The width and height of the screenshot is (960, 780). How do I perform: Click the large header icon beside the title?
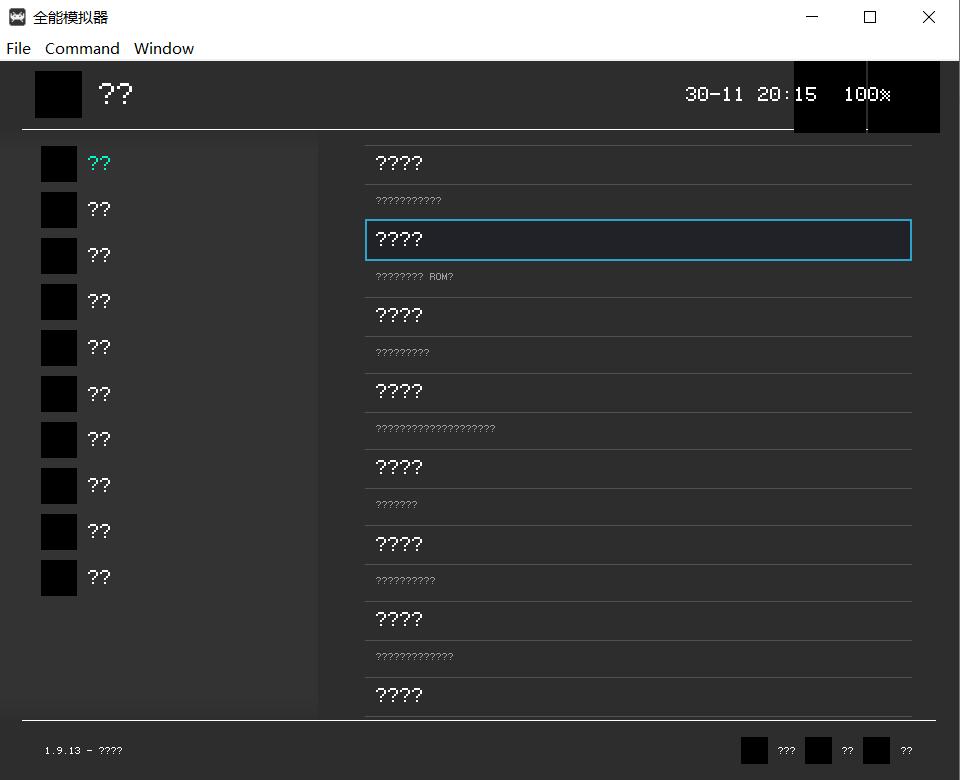pos(58,94)
